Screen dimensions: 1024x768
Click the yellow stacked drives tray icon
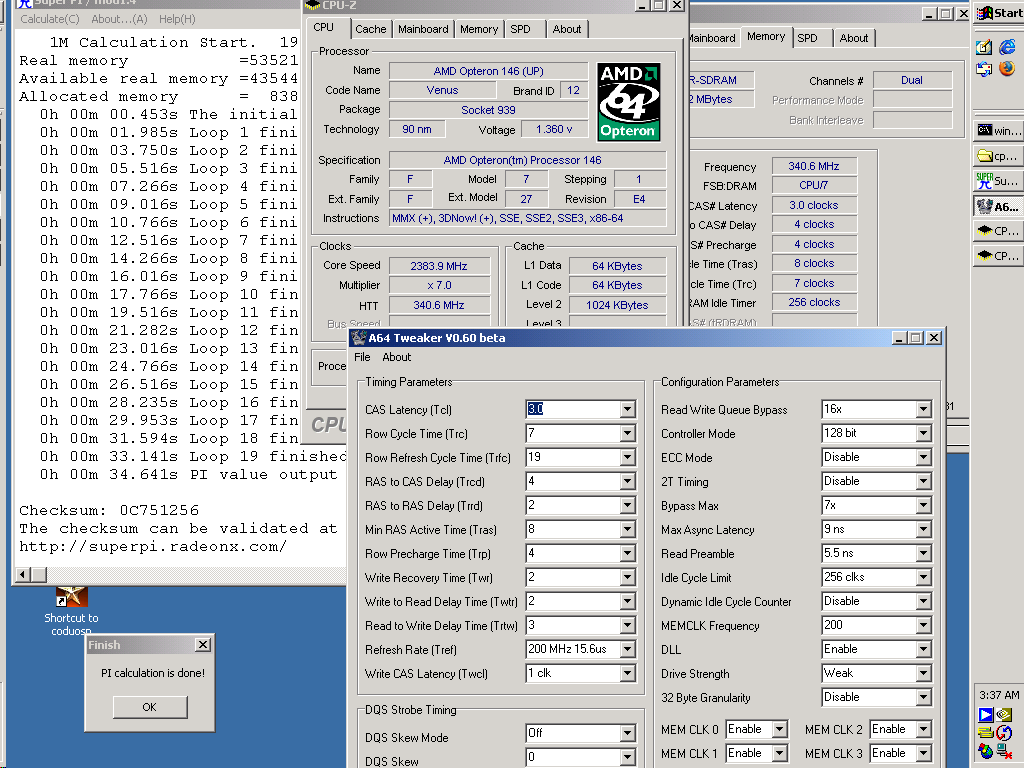click(x=985, y=733)
